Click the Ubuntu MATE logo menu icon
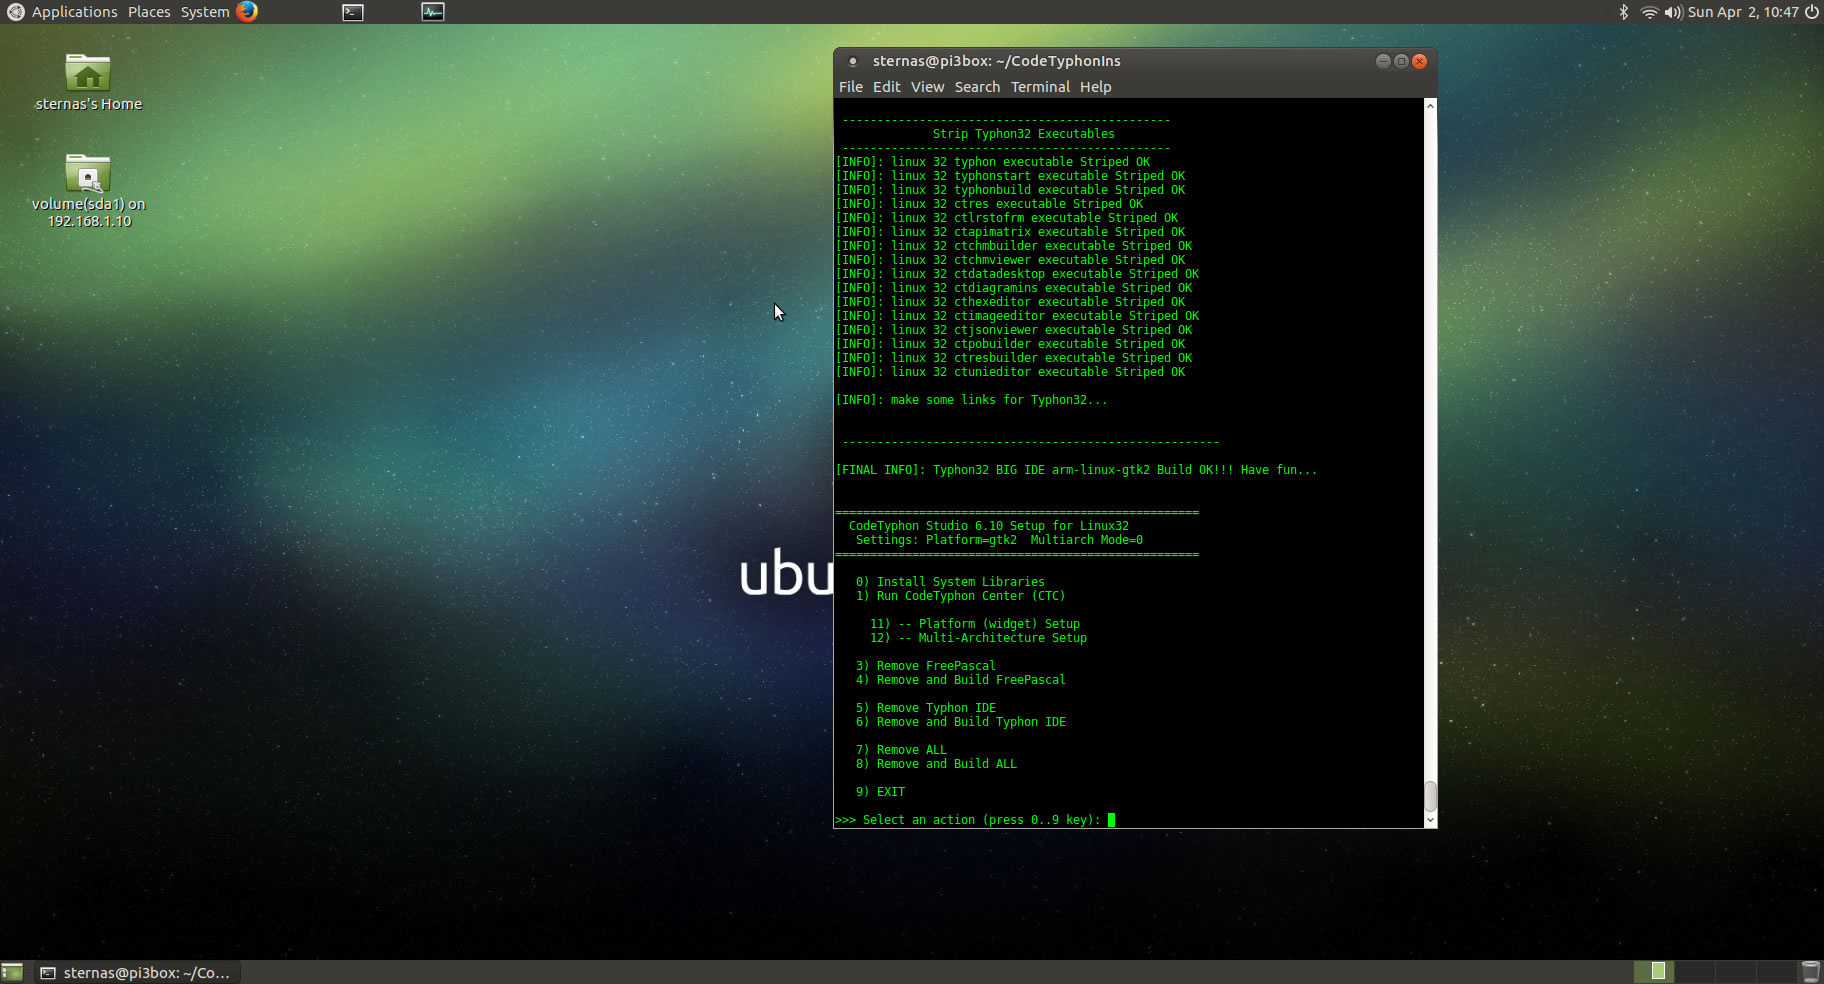 pos(15,12)
